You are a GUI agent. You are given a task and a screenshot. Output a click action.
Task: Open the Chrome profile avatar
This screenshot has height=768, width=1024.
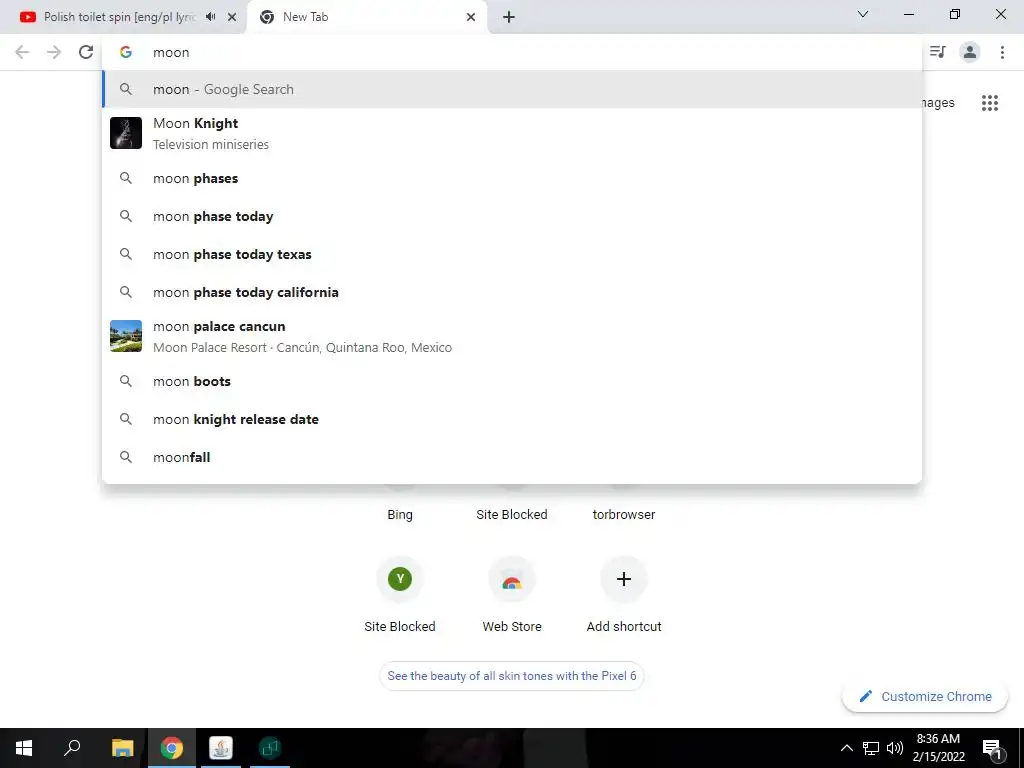[x=970, y=52]
